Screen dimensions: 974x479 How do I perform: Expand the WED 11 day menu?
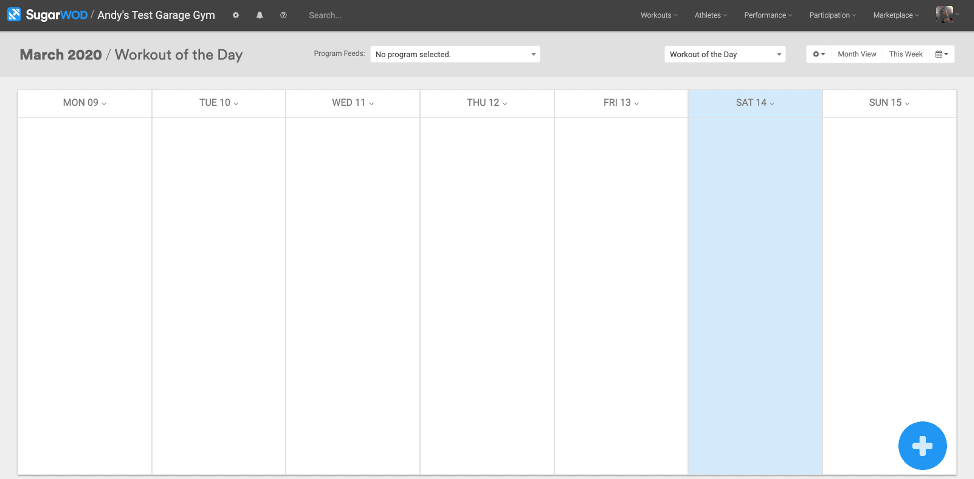tap(353, 103)
